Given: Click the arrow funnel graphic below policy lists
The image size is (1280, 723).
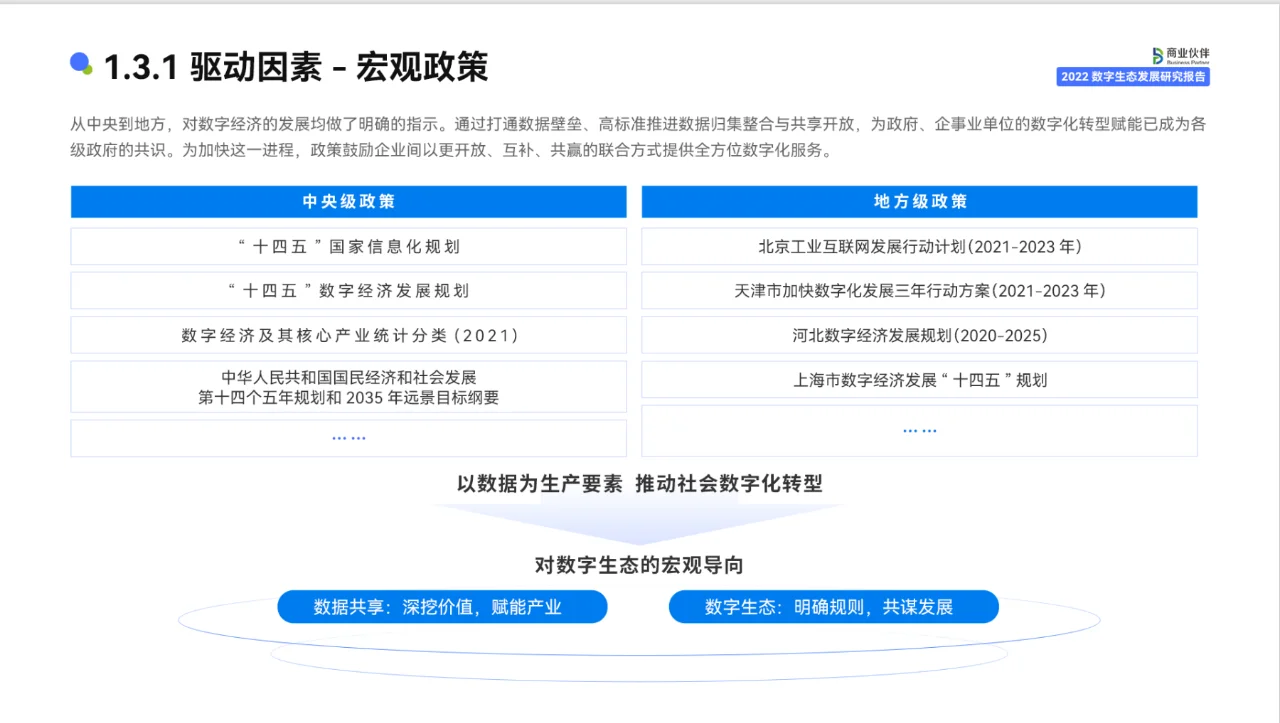Looking at the screenshot, I should pyautogui.click(x=640, y=517).
